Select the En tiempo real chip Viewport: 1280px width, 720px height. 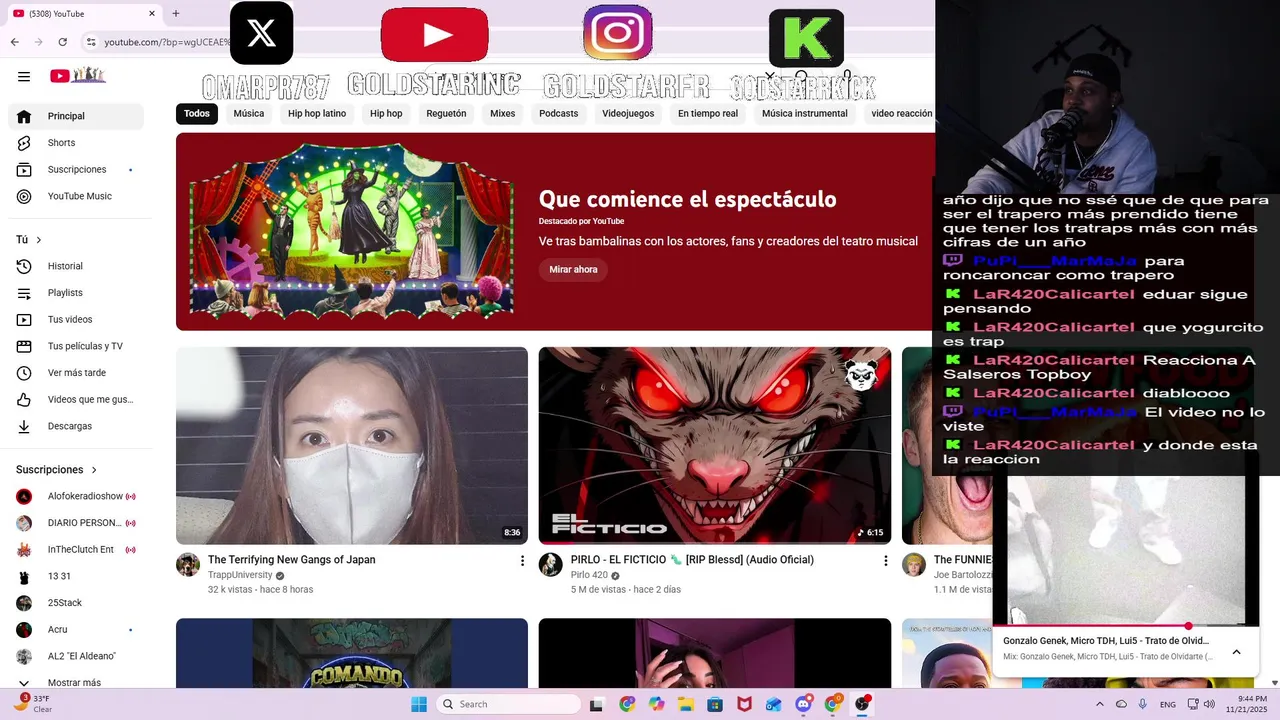coord(708,114)
